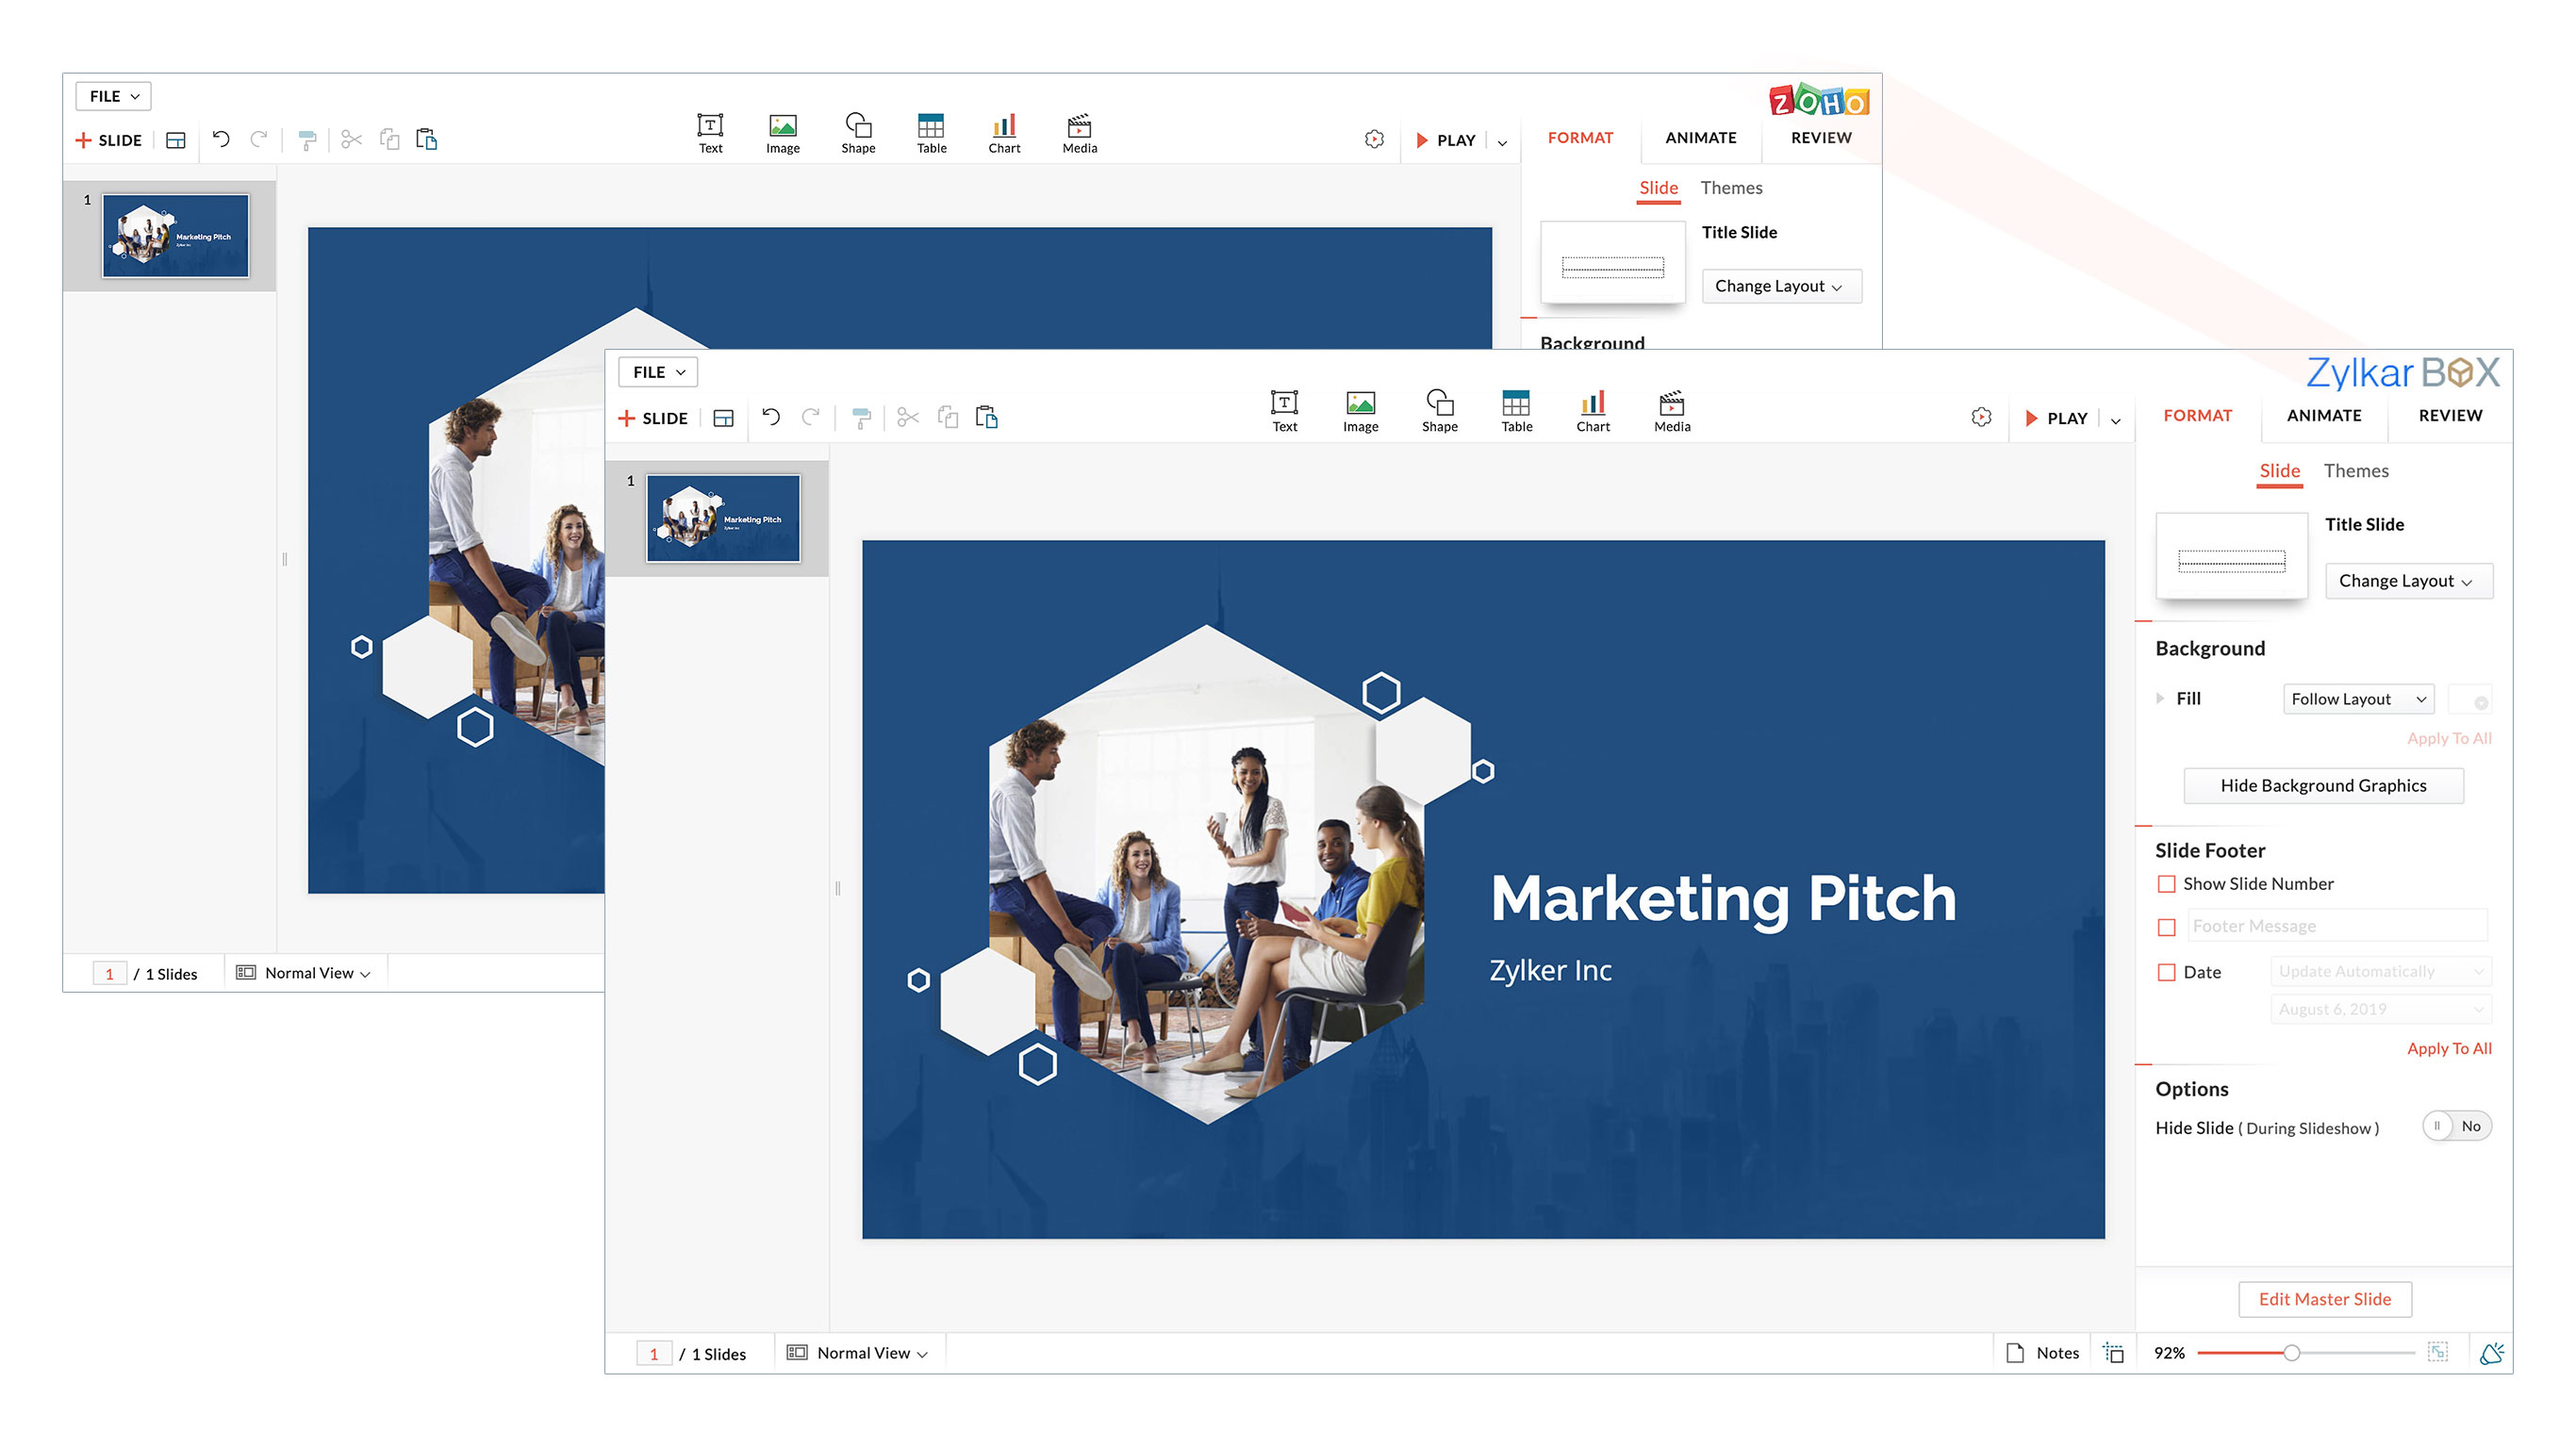This screenshot has width=2576, height=1448.
Task: Switch to the ANIMATE tab in front window
Action: click(x=2323, y=415)
